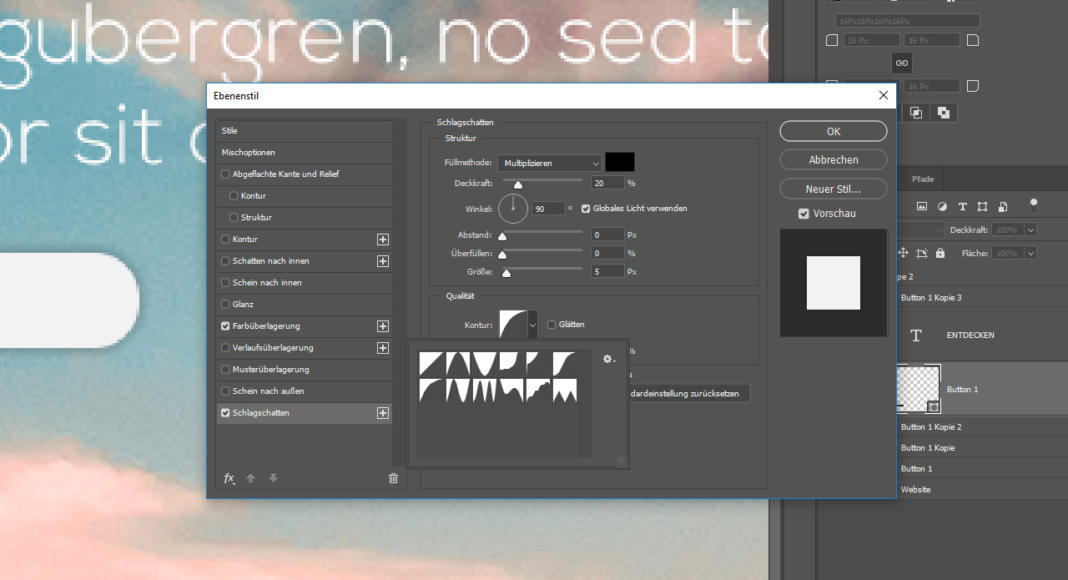Open the Kontur shape picker dropdown
The image size is (1068, 580).
point(534,323)
